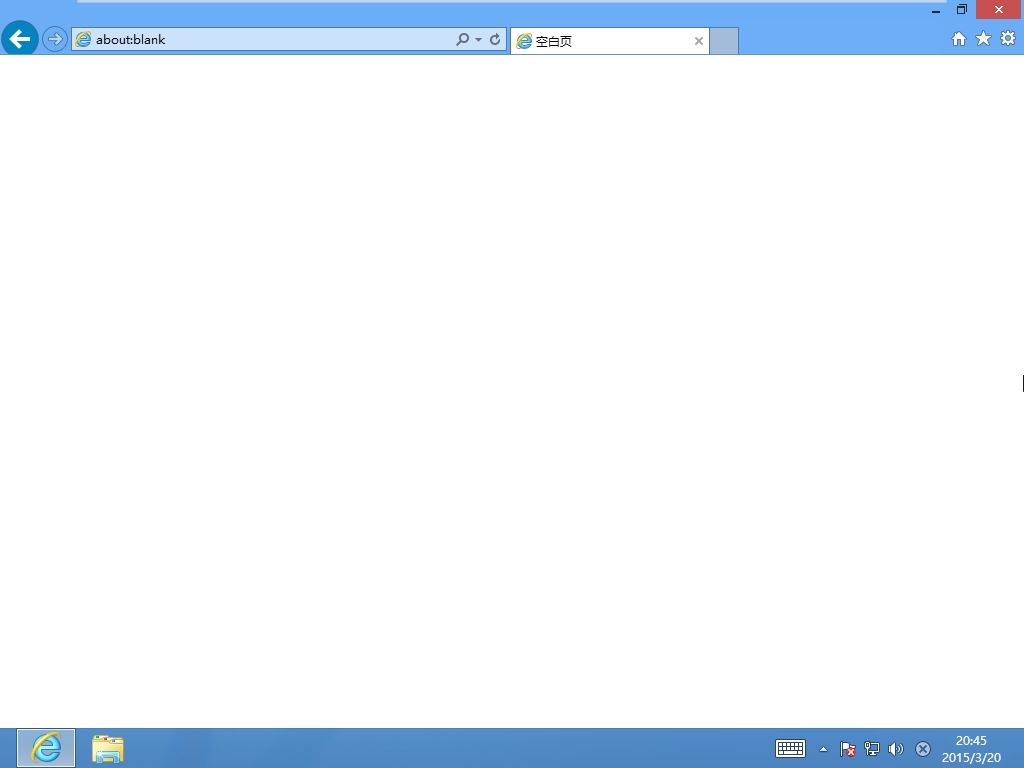
Task: Expand the address bar autocomplete dropdown arrow
Action: click(479, 39)
